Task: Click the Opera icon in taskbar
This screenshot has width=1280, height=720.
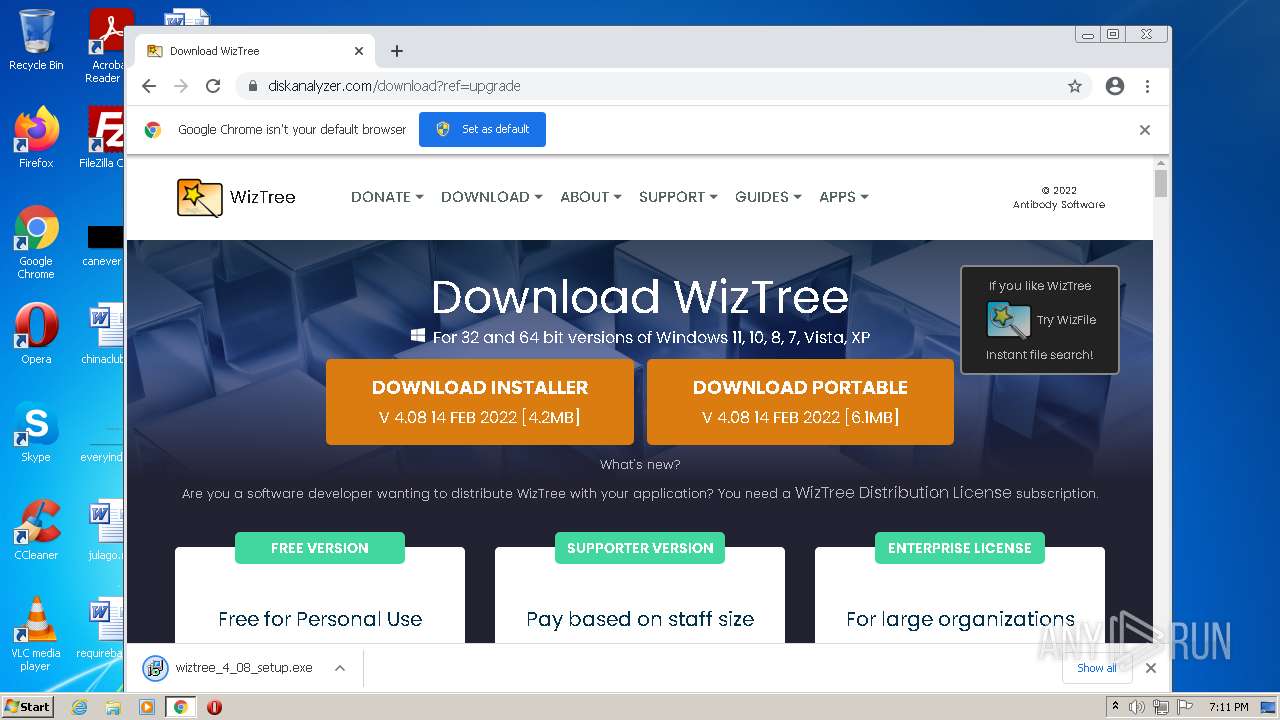Action: click(x=214, y=707)
